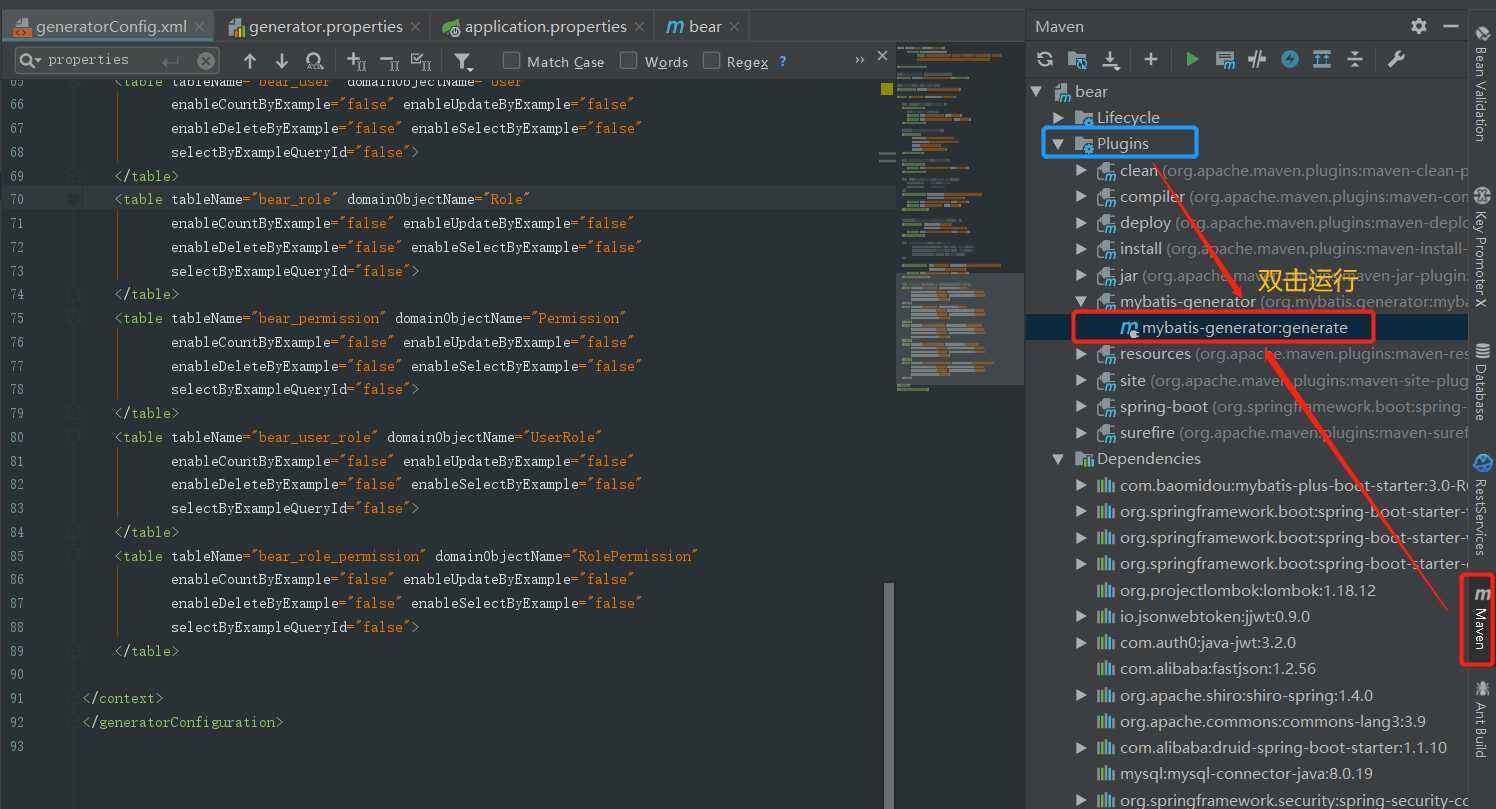The height and width of the screenshot is (809, 1496).
Task: Open RestServices side panel
Action: pyautogui.click(x=1482, y=505)
